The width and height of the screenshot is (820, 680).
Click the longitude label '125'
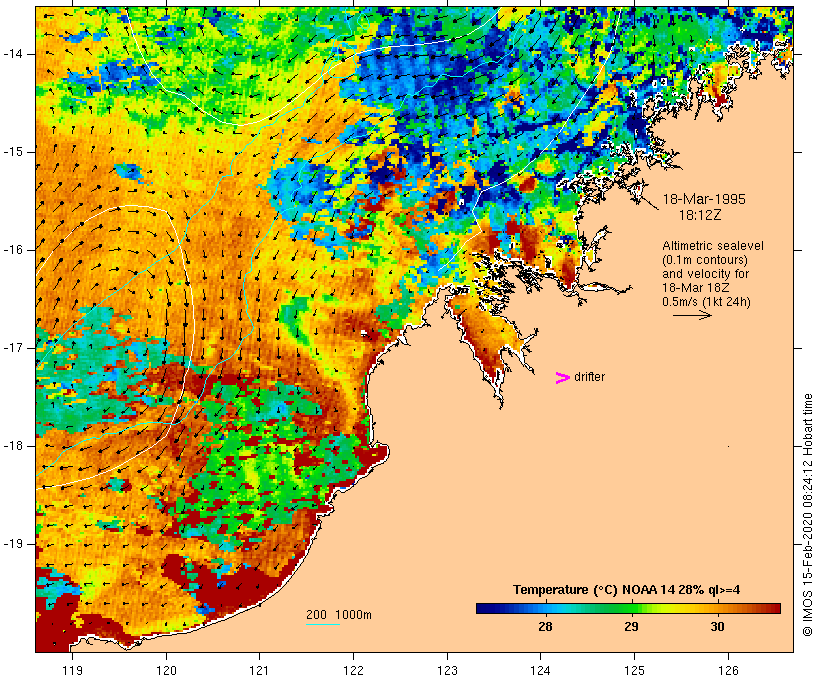pyautogui.click(x=634, y=670)
